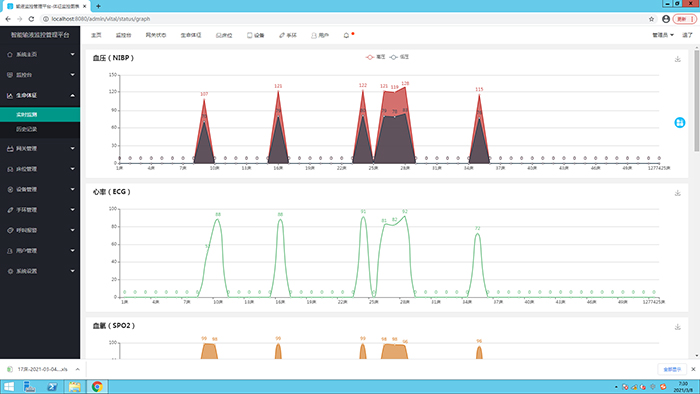Download the blood pressure NIBP chart image
Screen dimensions: 700x394
[677, 59]
